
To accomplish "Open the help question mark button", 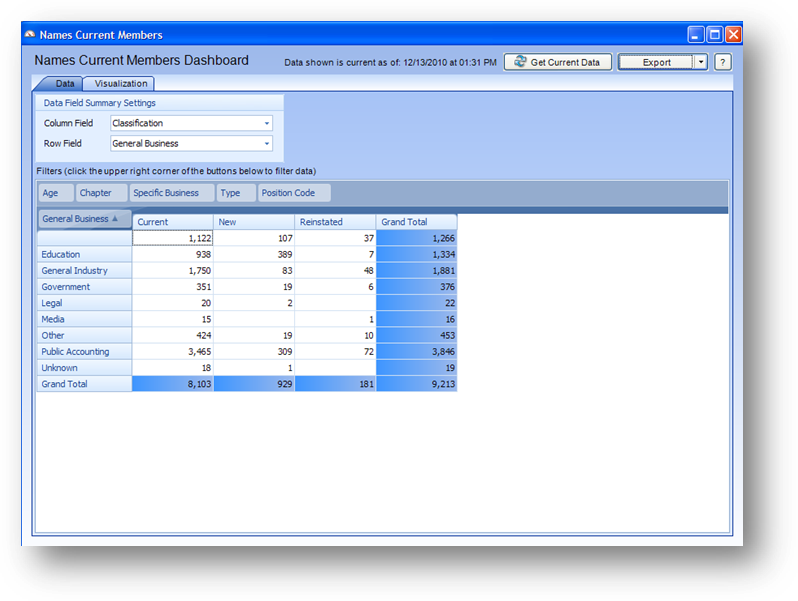I will [723, 62].
